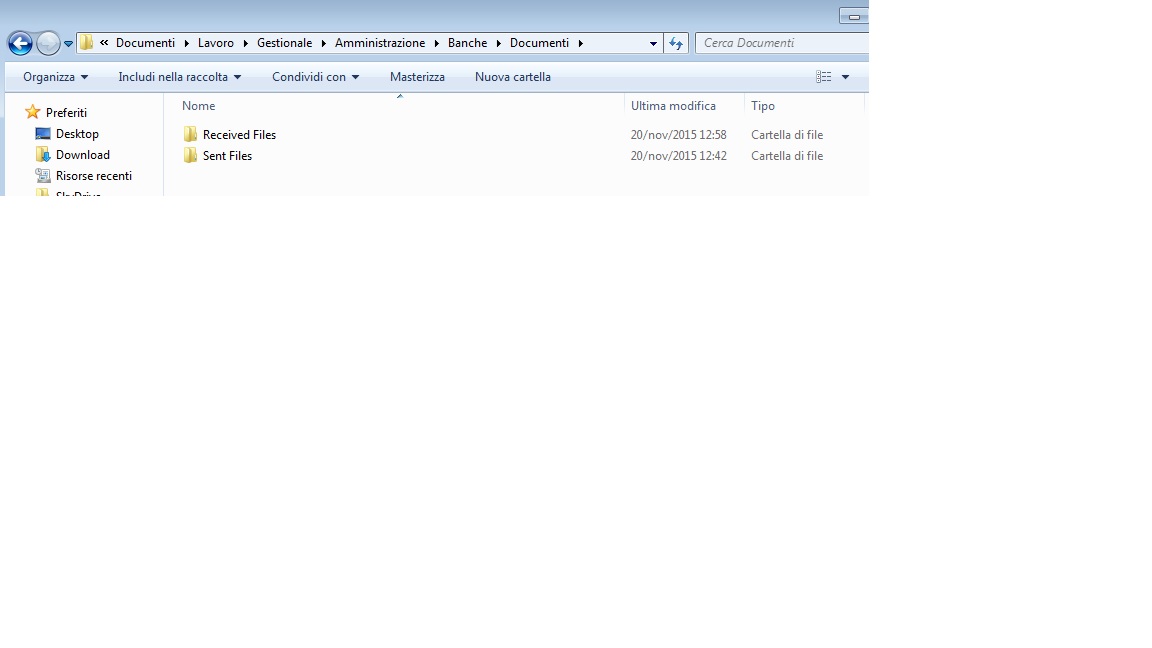Open Download folder in the sidebar
The width and height of the screenshot is (1152, 648).
coord(82,155)
